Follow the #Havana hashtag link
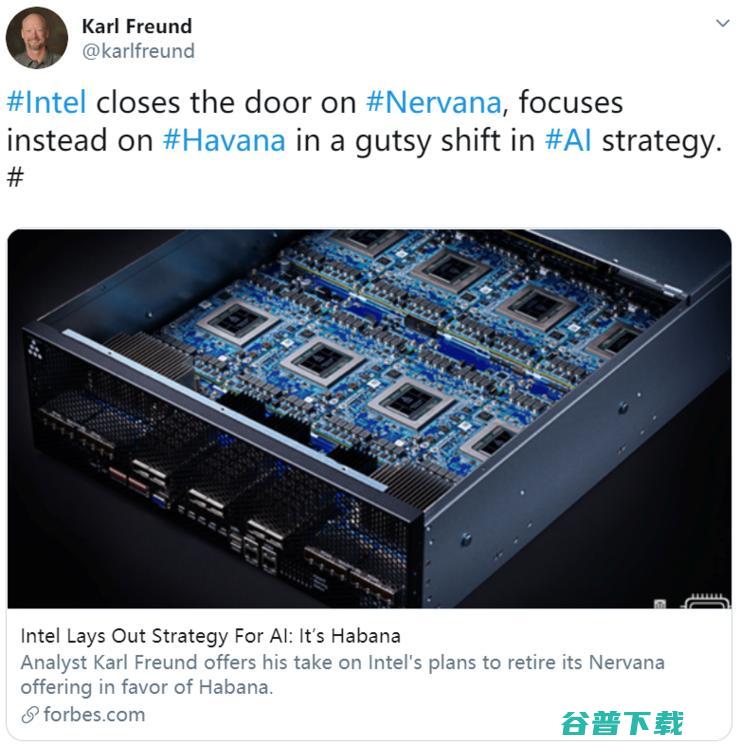 click(x=224, y=140)
